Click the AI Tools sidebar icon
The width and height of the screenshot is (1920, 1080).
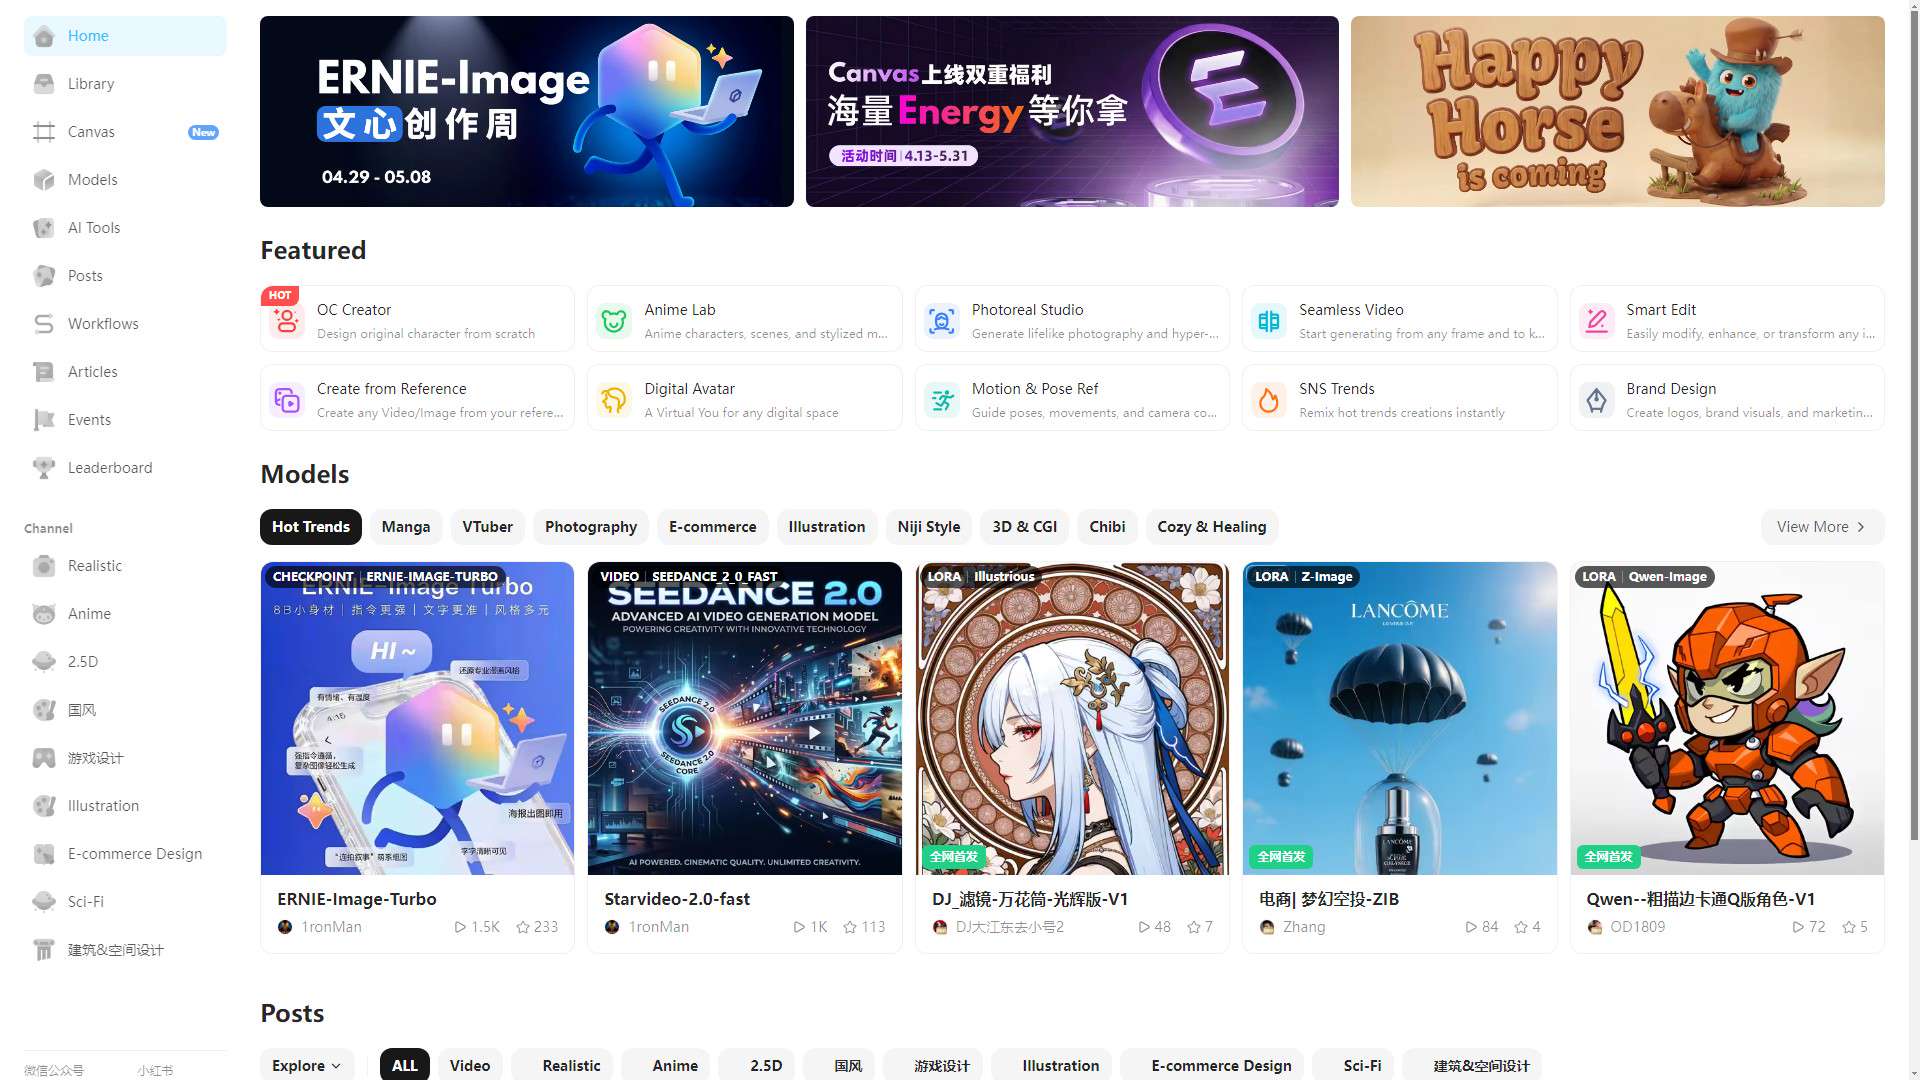point(44,228)
